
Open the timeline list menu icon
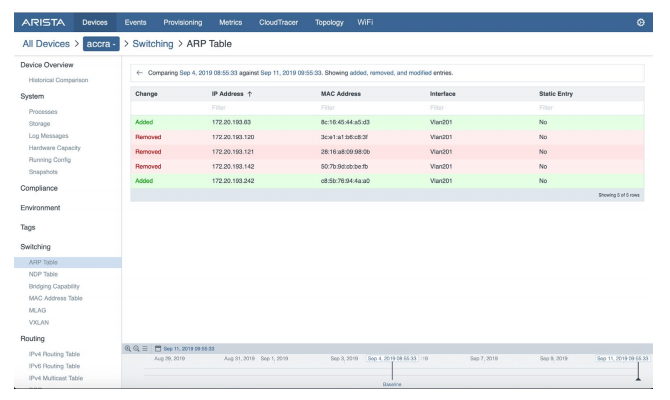pos(145,349)
